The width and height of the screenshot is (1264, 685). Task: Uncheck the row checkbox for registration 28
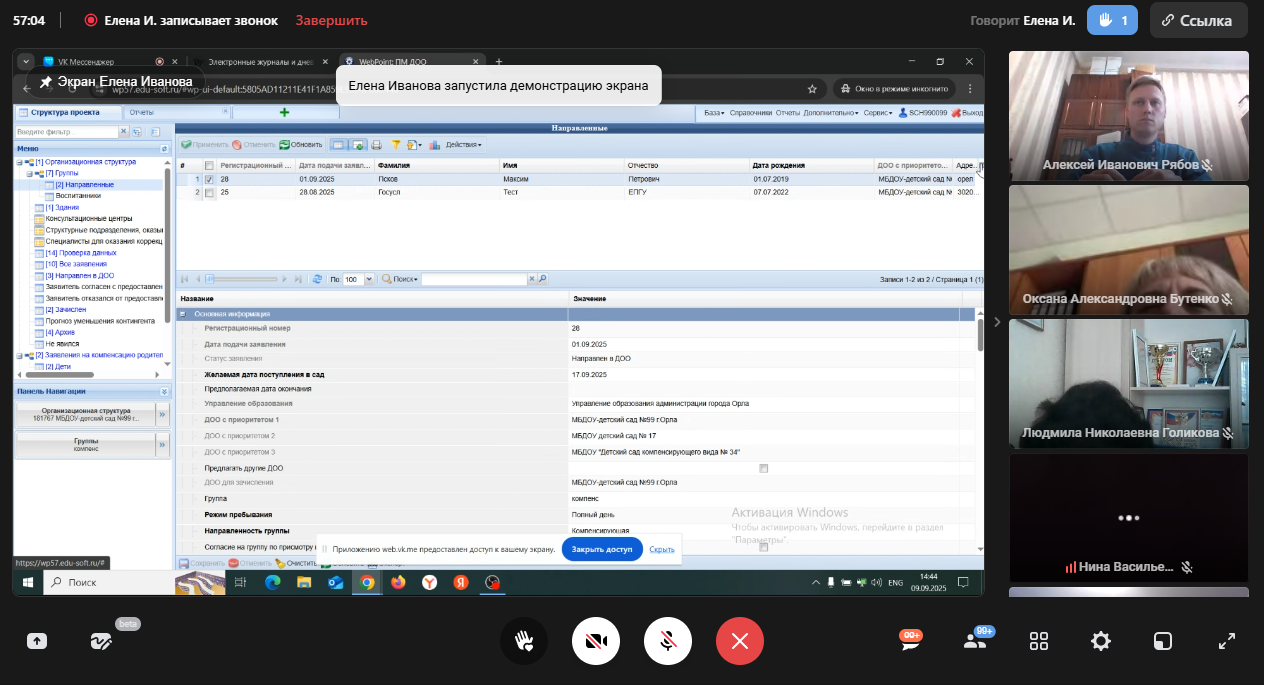(209, 179)
